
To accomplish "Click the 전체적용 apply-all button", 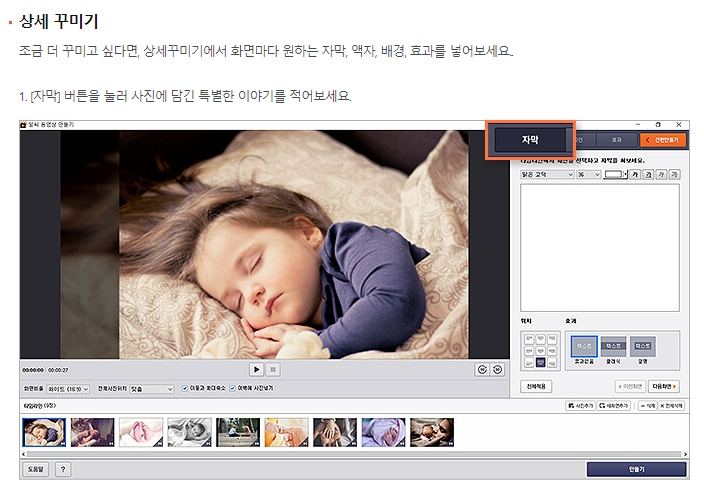I will coord(536,386).
